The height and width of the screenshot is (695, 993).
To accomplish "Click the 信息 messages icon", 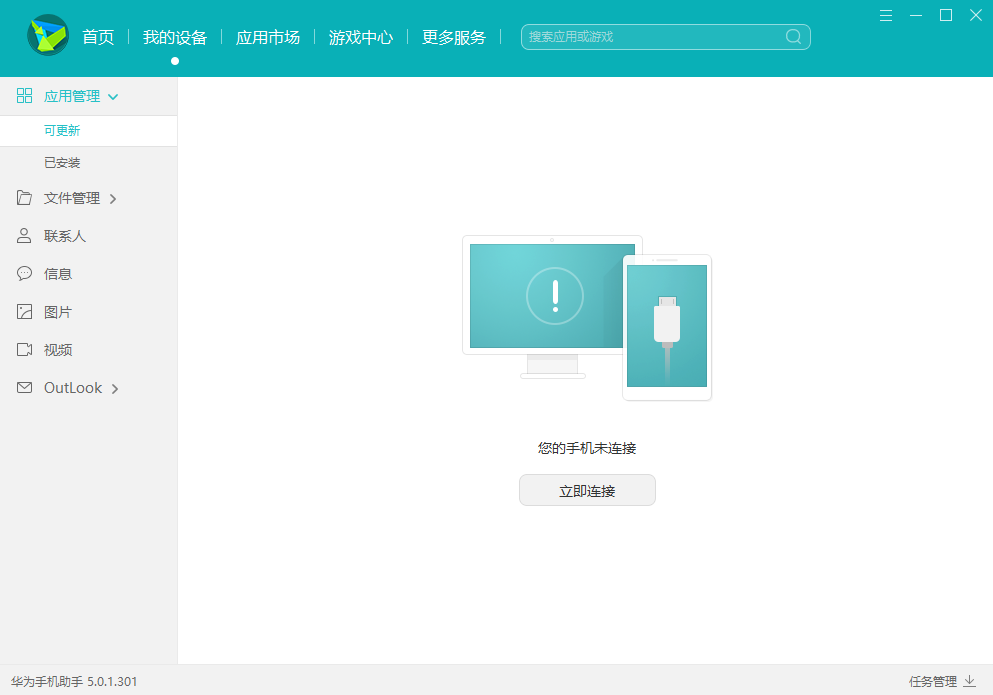I will click(x=23, y=273).
